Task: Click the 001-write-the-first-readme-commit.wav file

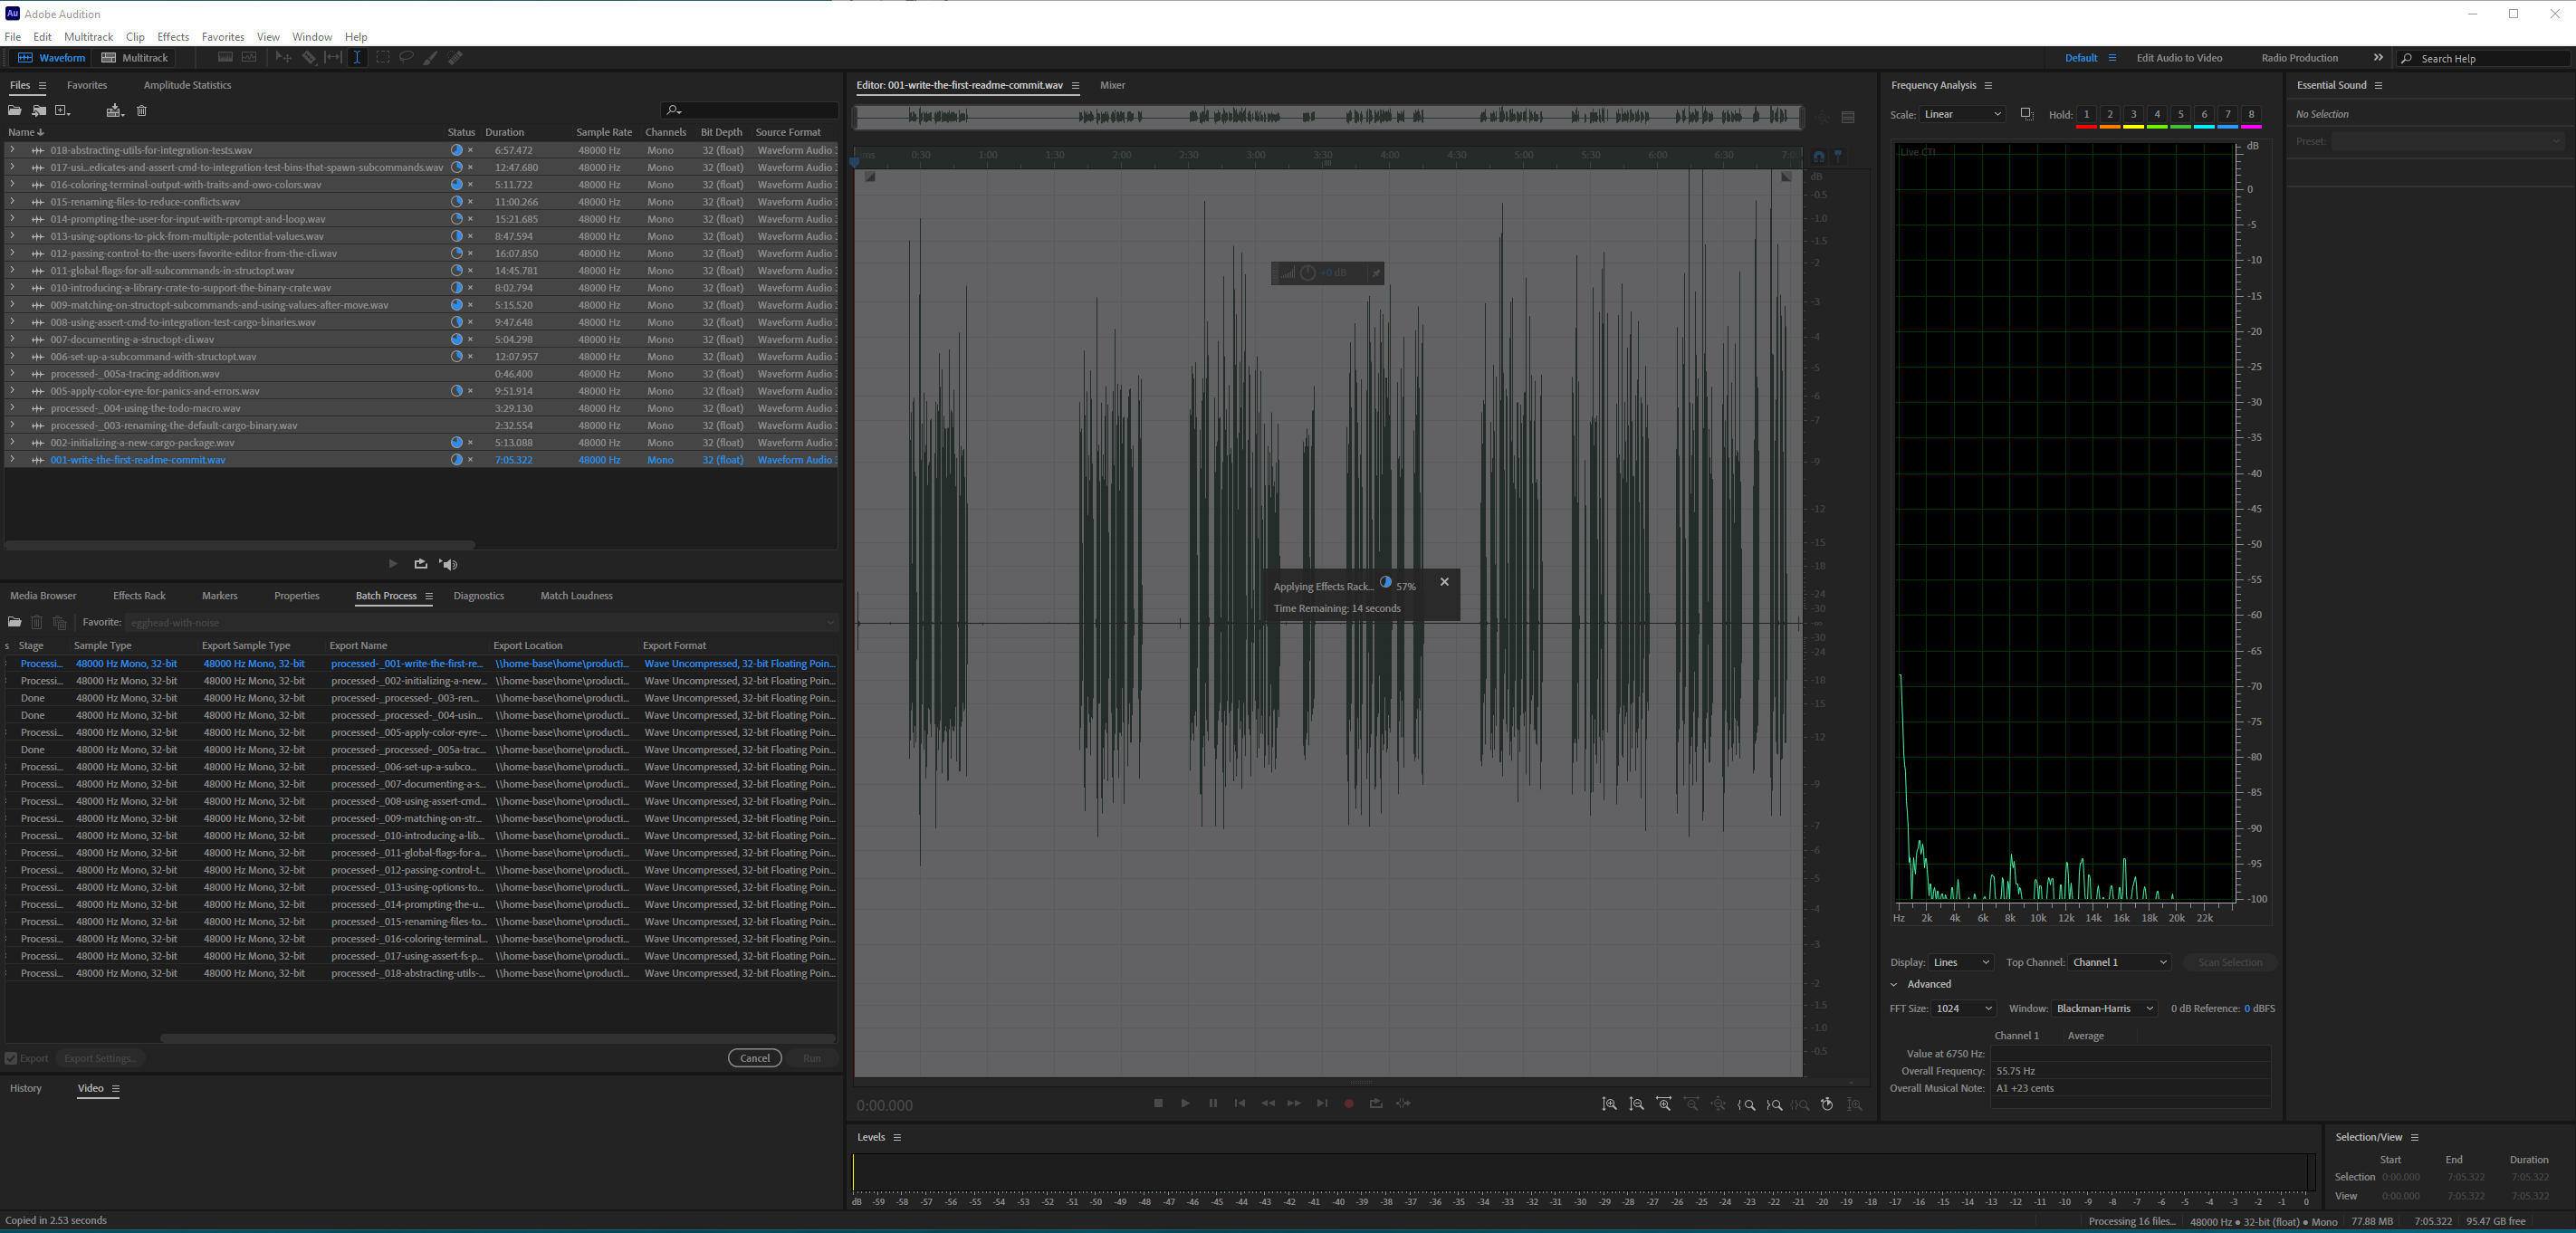Action: coord(138,460)
